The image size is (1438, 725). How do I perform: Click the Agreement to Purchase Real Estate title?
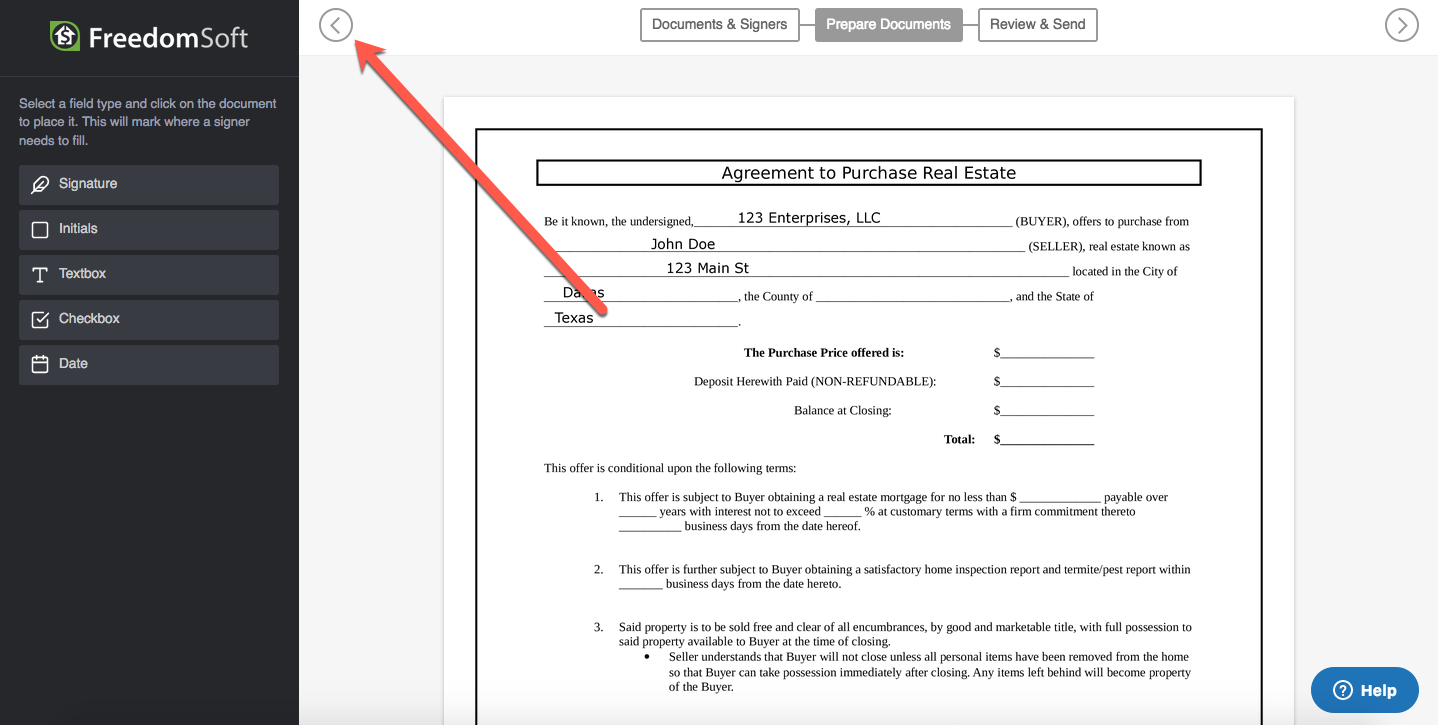(x=869, y=173)
